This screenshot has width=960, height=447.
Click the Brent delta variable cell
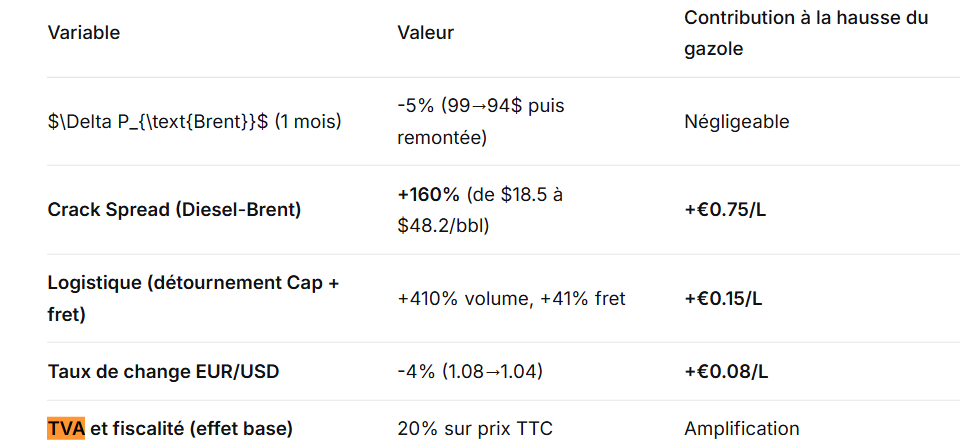(x=194, y=122)
